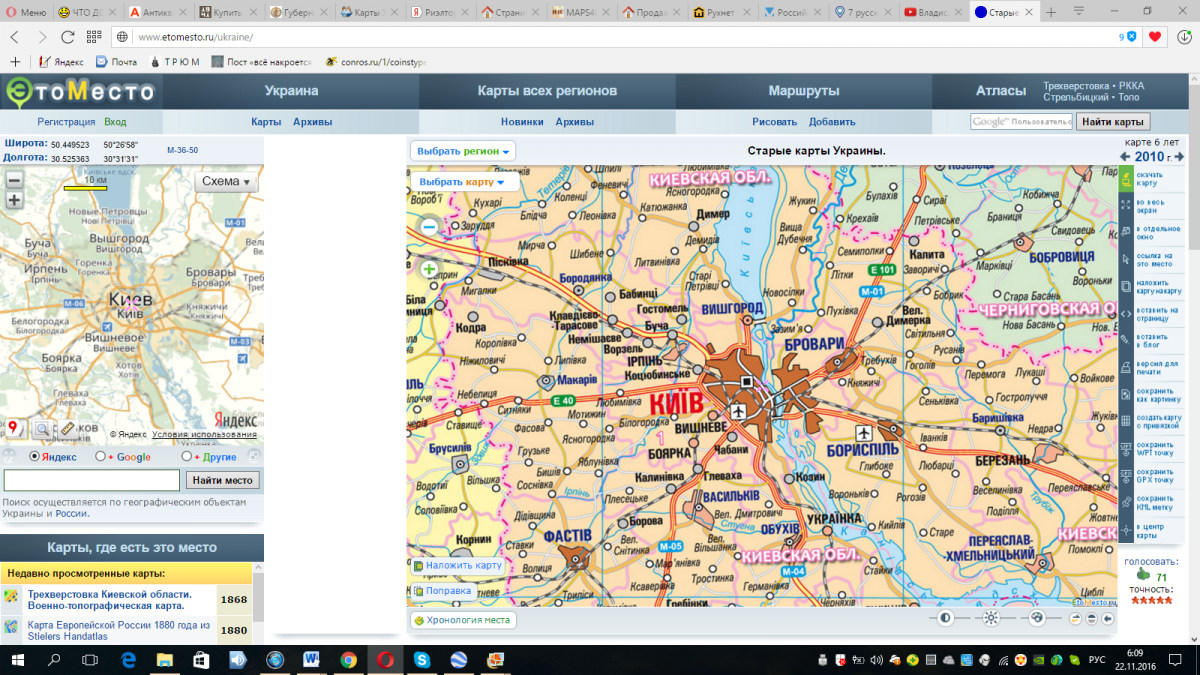
Task: Zoom out the Yandex mini map
Action: pyautogui.click(x=14, y=181)
